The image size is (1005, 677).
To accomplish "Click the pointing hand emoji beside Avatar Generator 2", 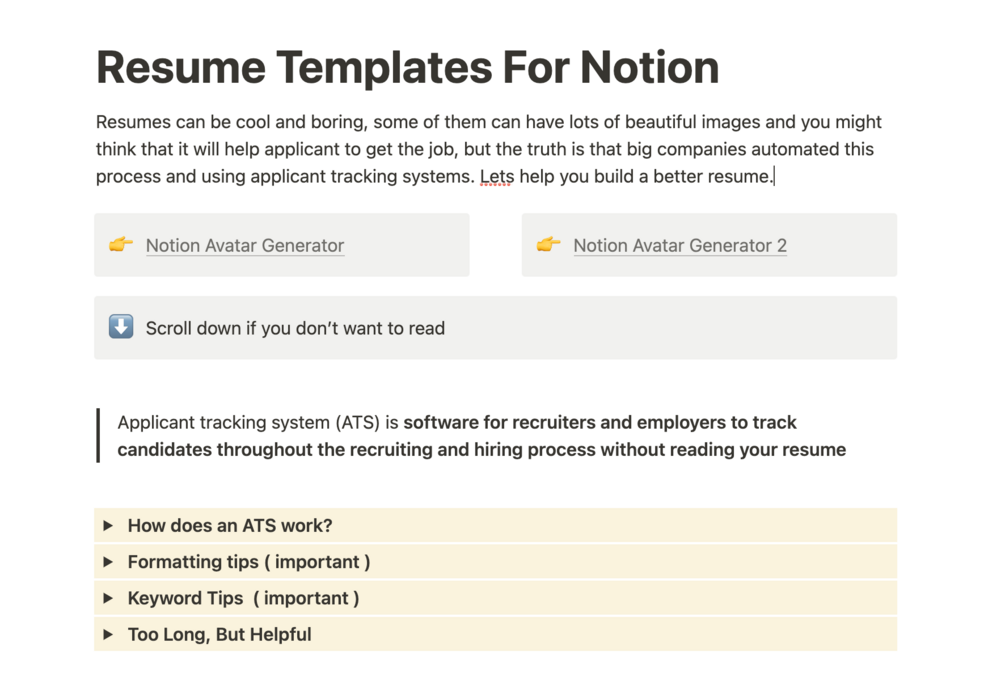I will point(548,245).
